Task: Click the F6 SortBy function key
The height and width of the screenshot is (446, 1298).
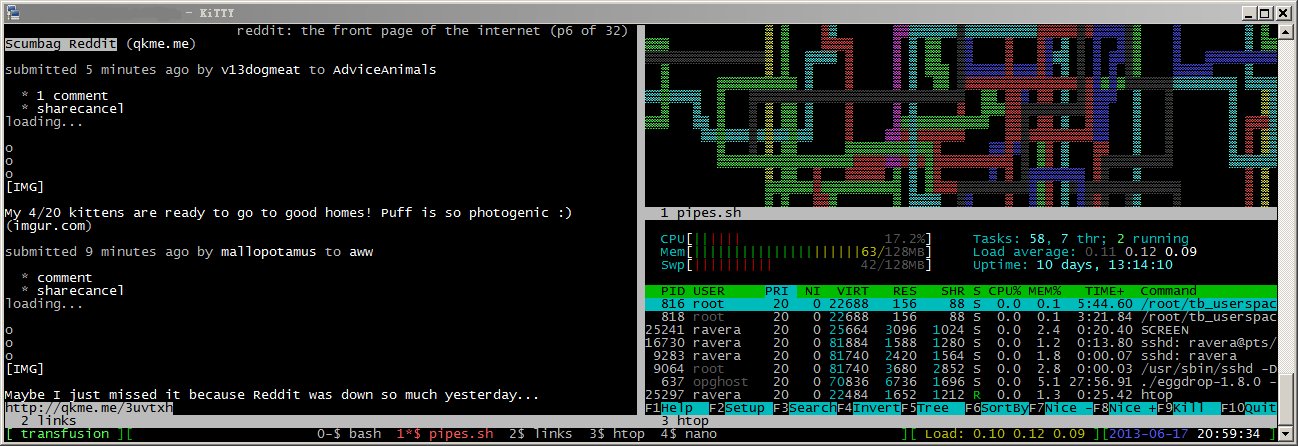Action: 996,408
